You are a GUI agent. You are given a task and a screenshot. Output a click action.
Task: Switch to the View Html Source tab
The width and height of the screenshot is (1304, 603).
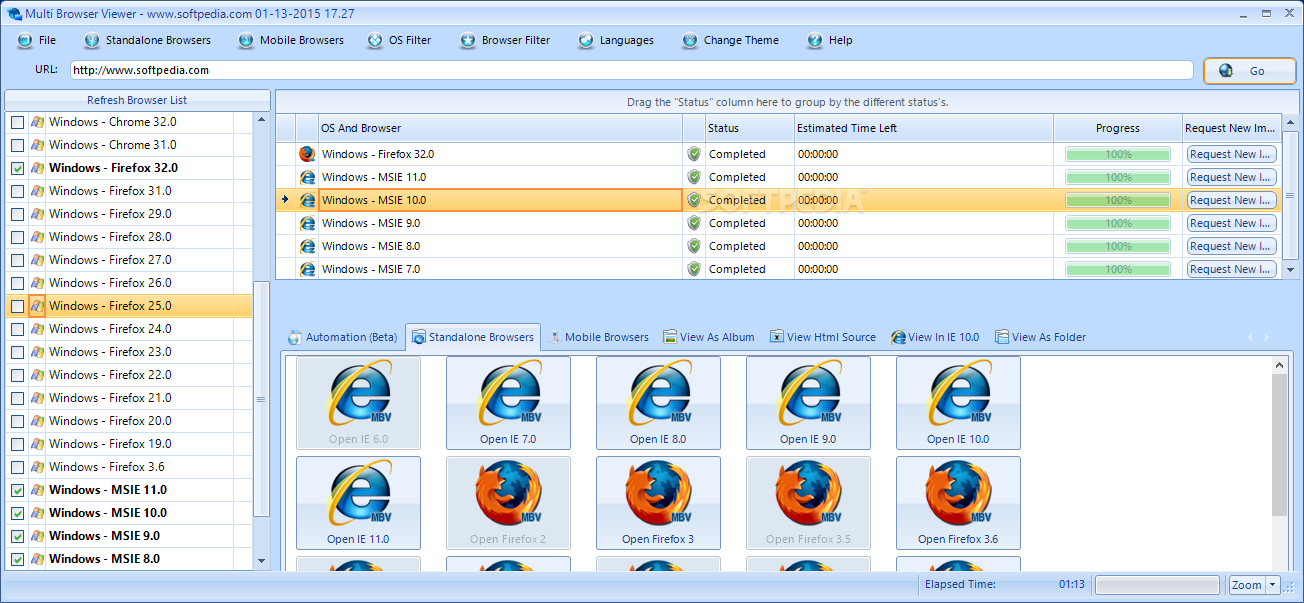pos(823,337)
